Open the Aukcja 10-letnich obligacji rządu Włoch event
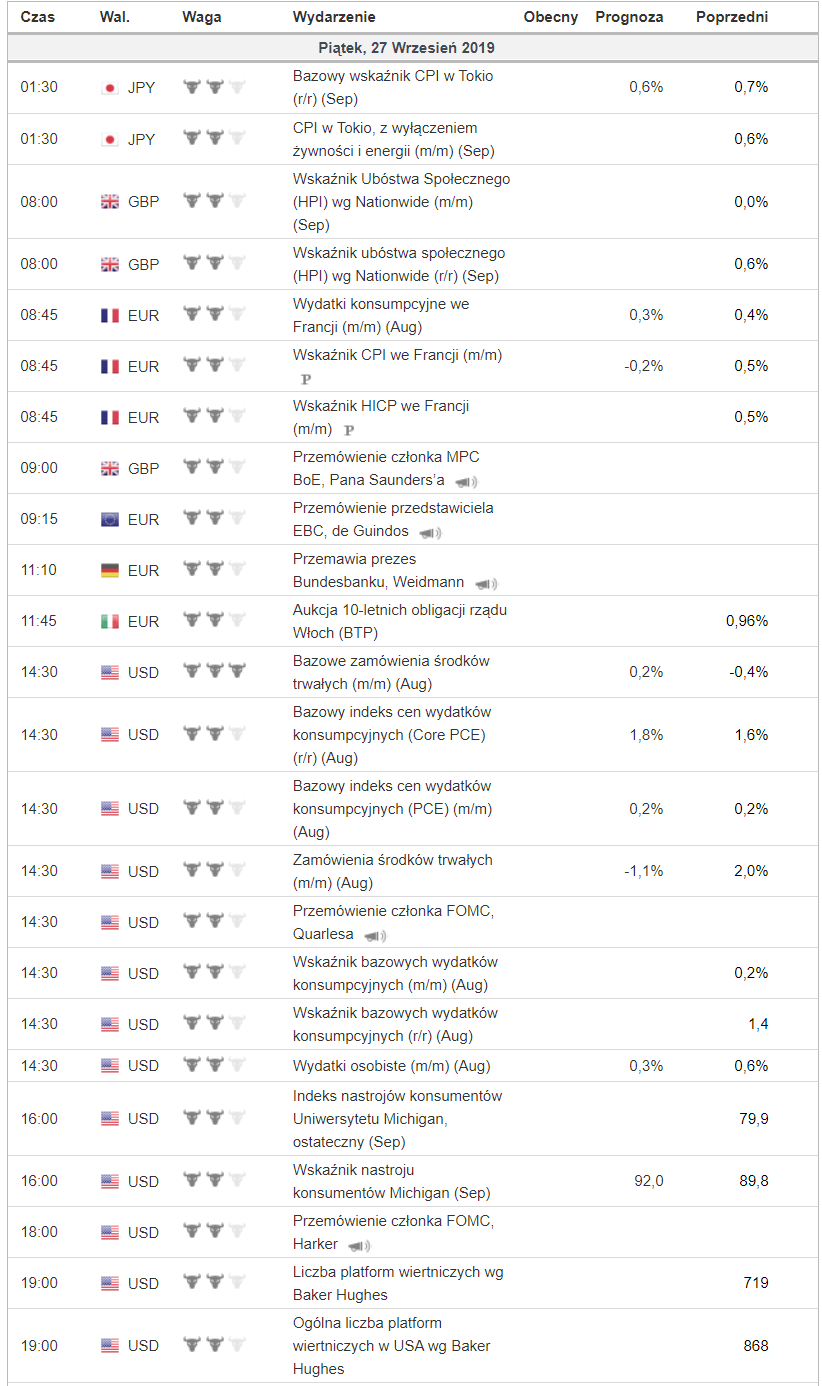Screen dimensions: 822x1386 pos(399,621)
